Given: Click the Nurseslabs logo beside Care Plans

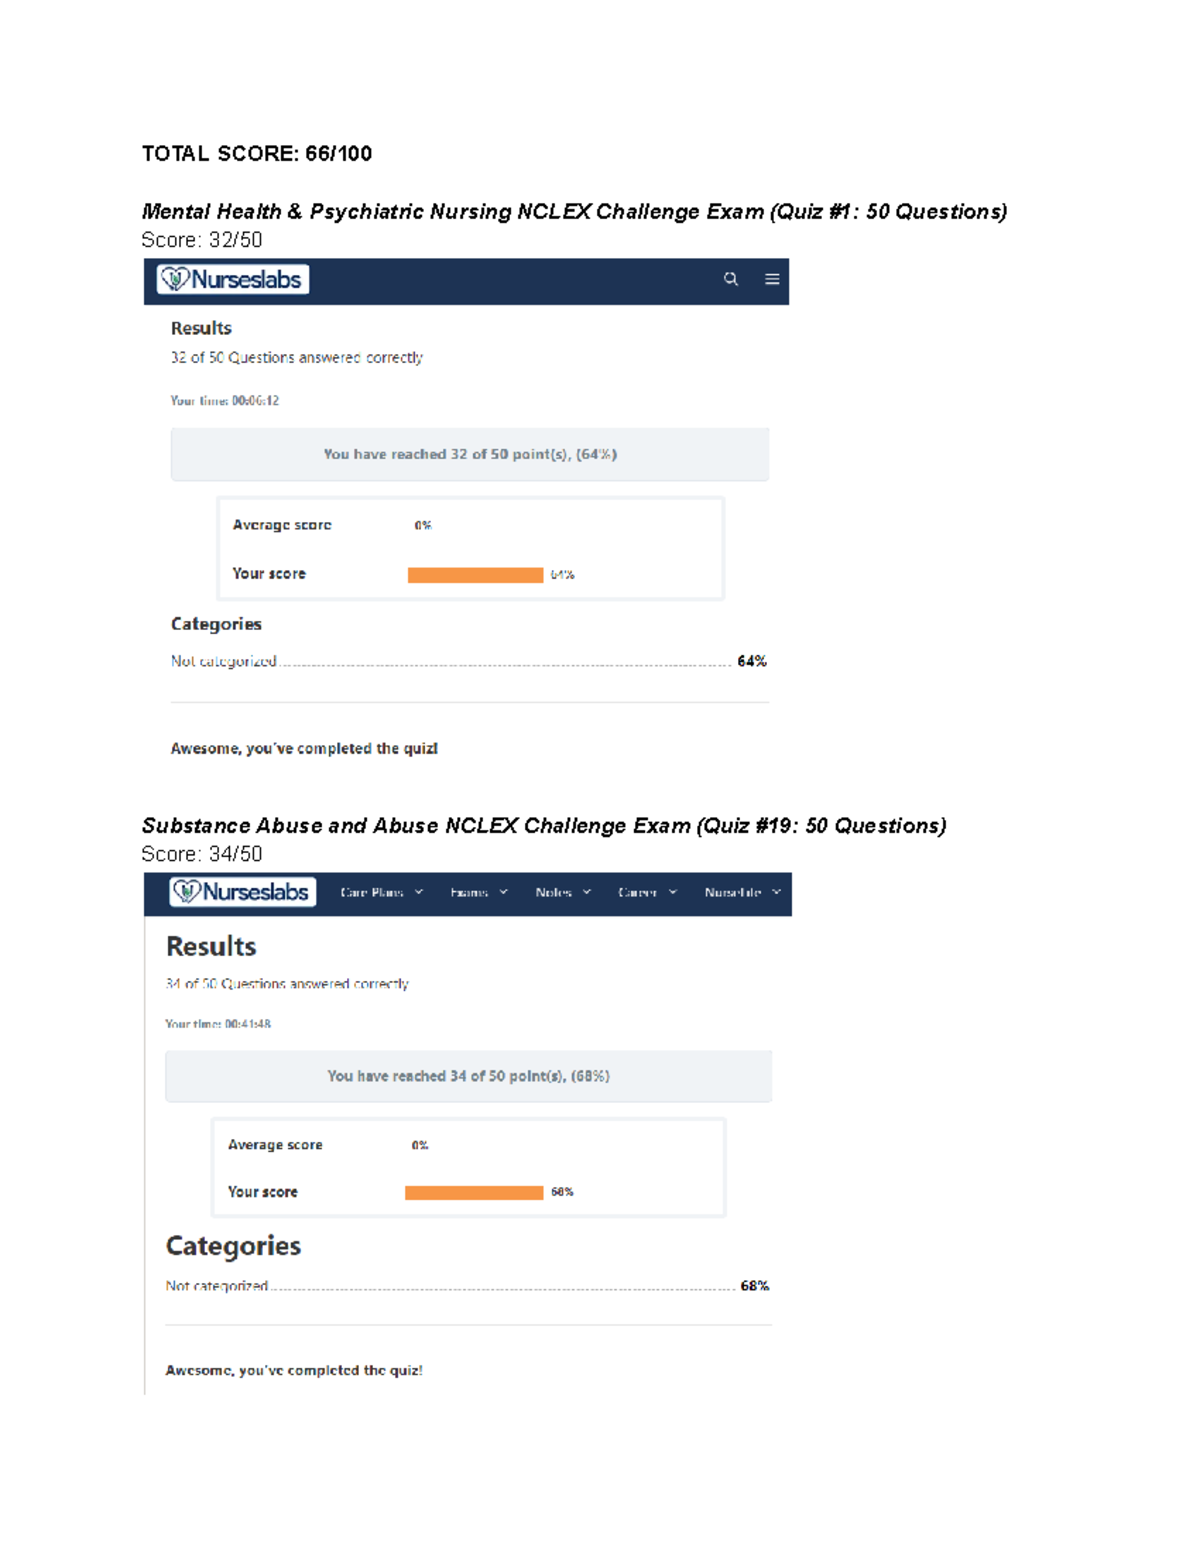Looking at the screenshot, I should pos(243,892).
